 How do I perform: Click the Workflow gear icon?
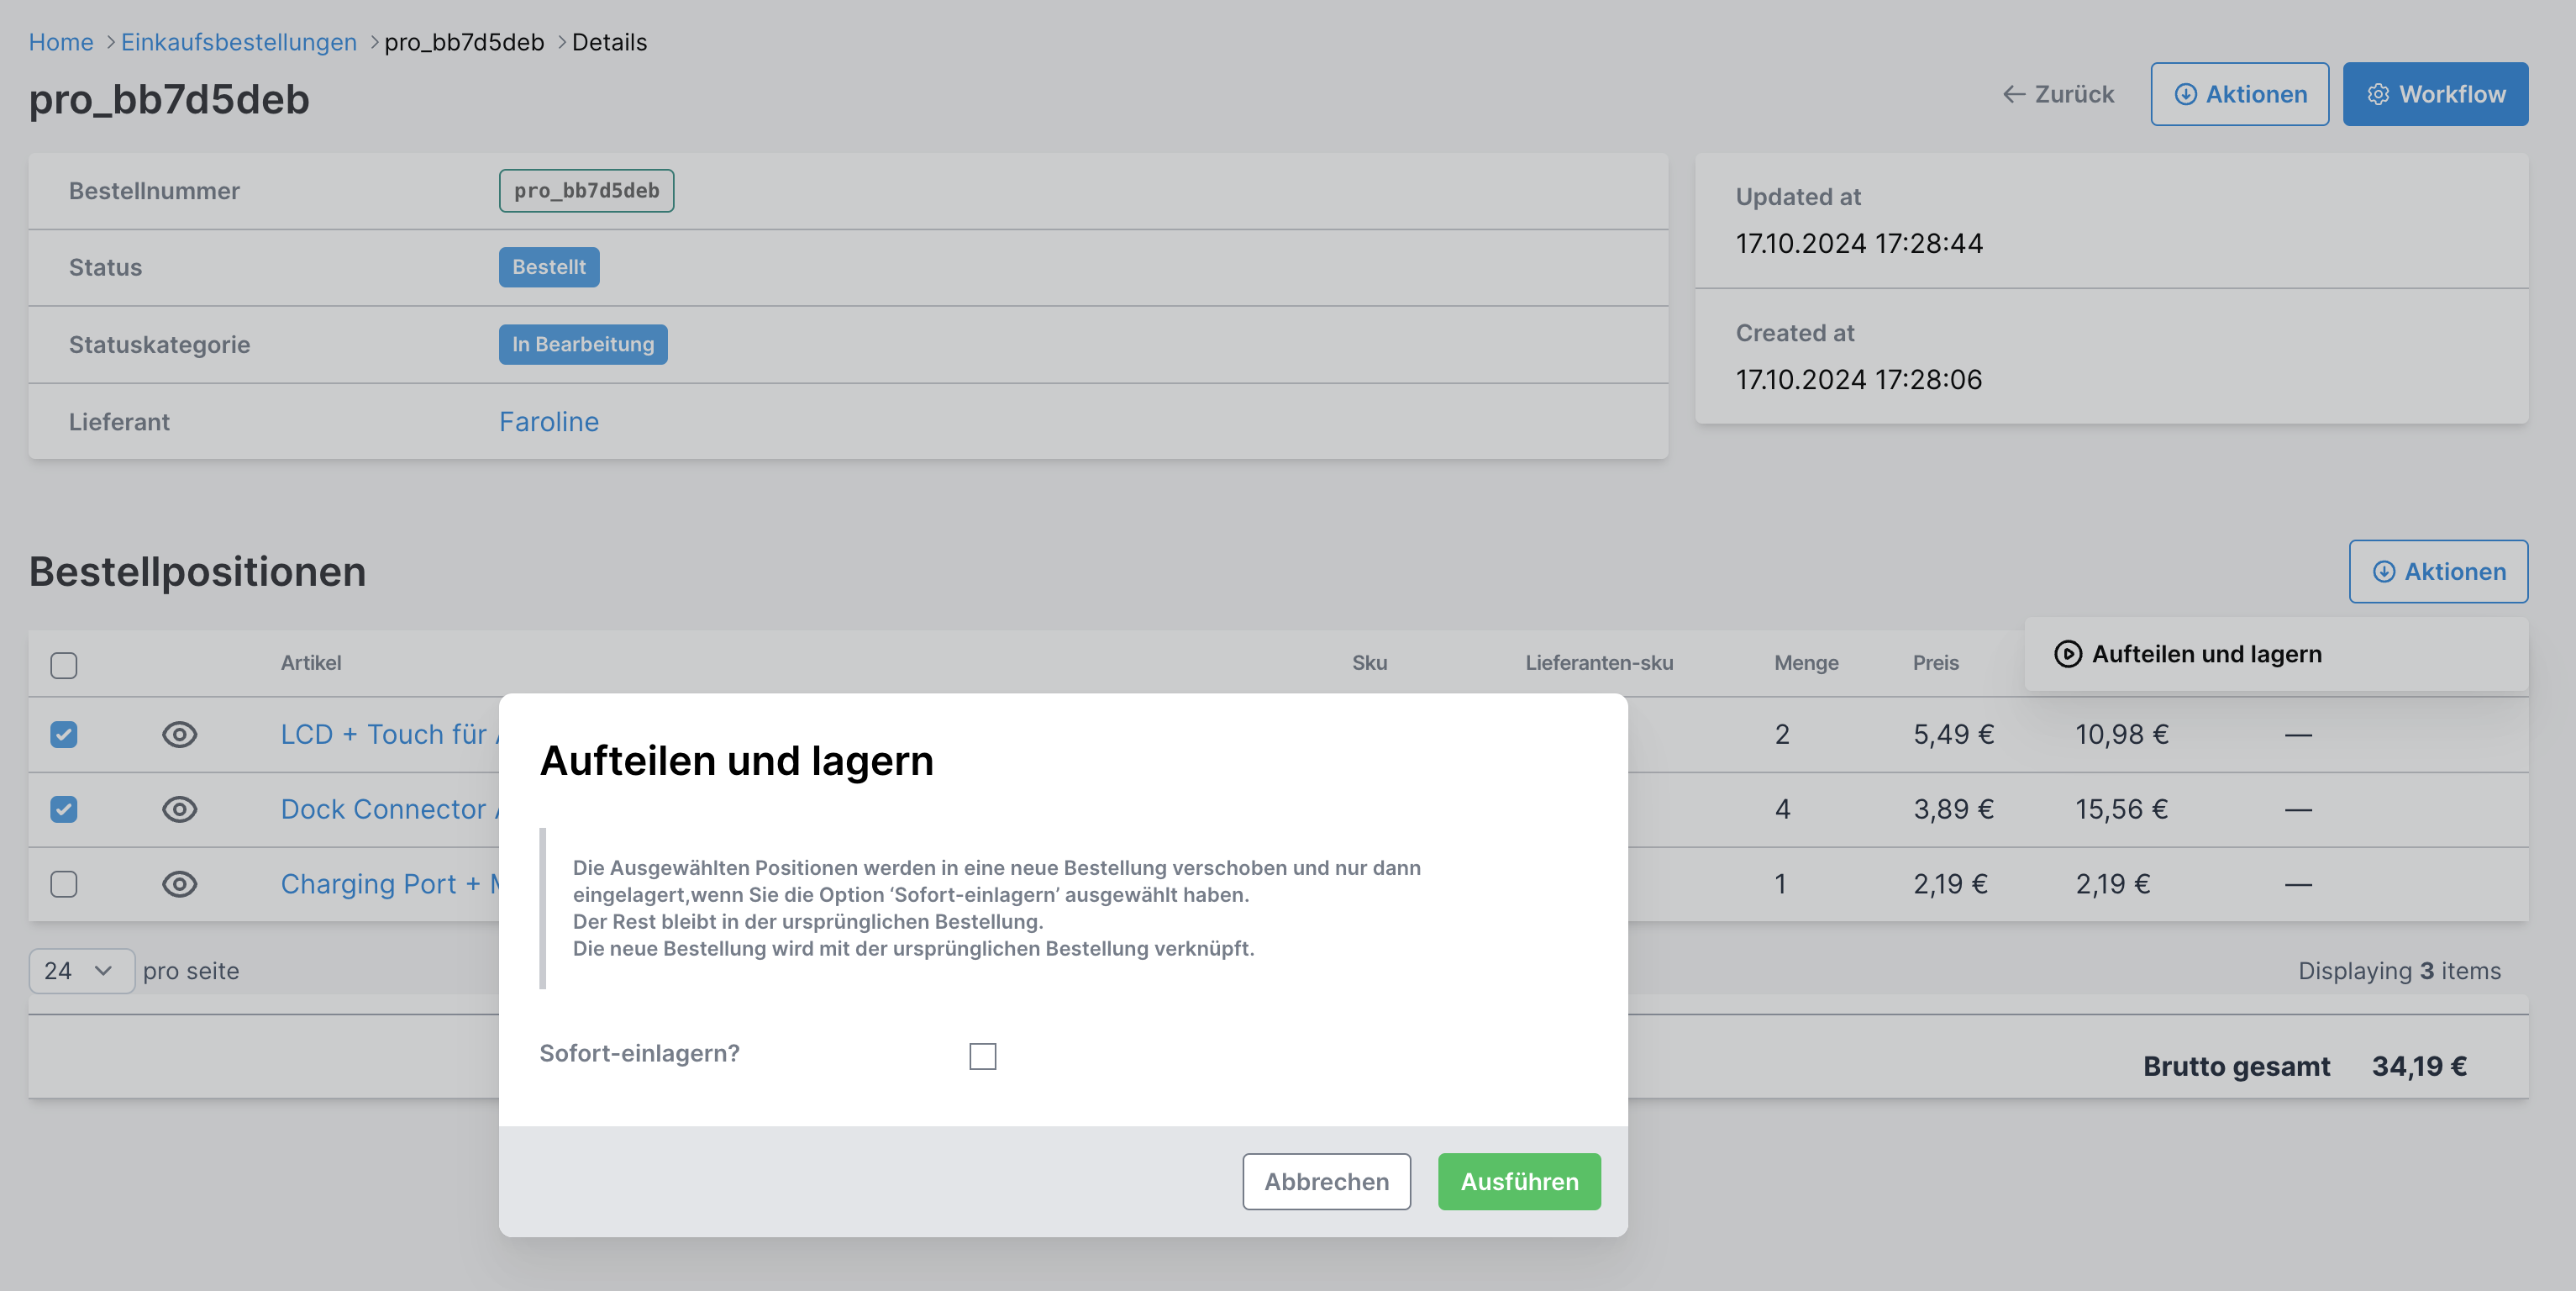point(2378,94)
